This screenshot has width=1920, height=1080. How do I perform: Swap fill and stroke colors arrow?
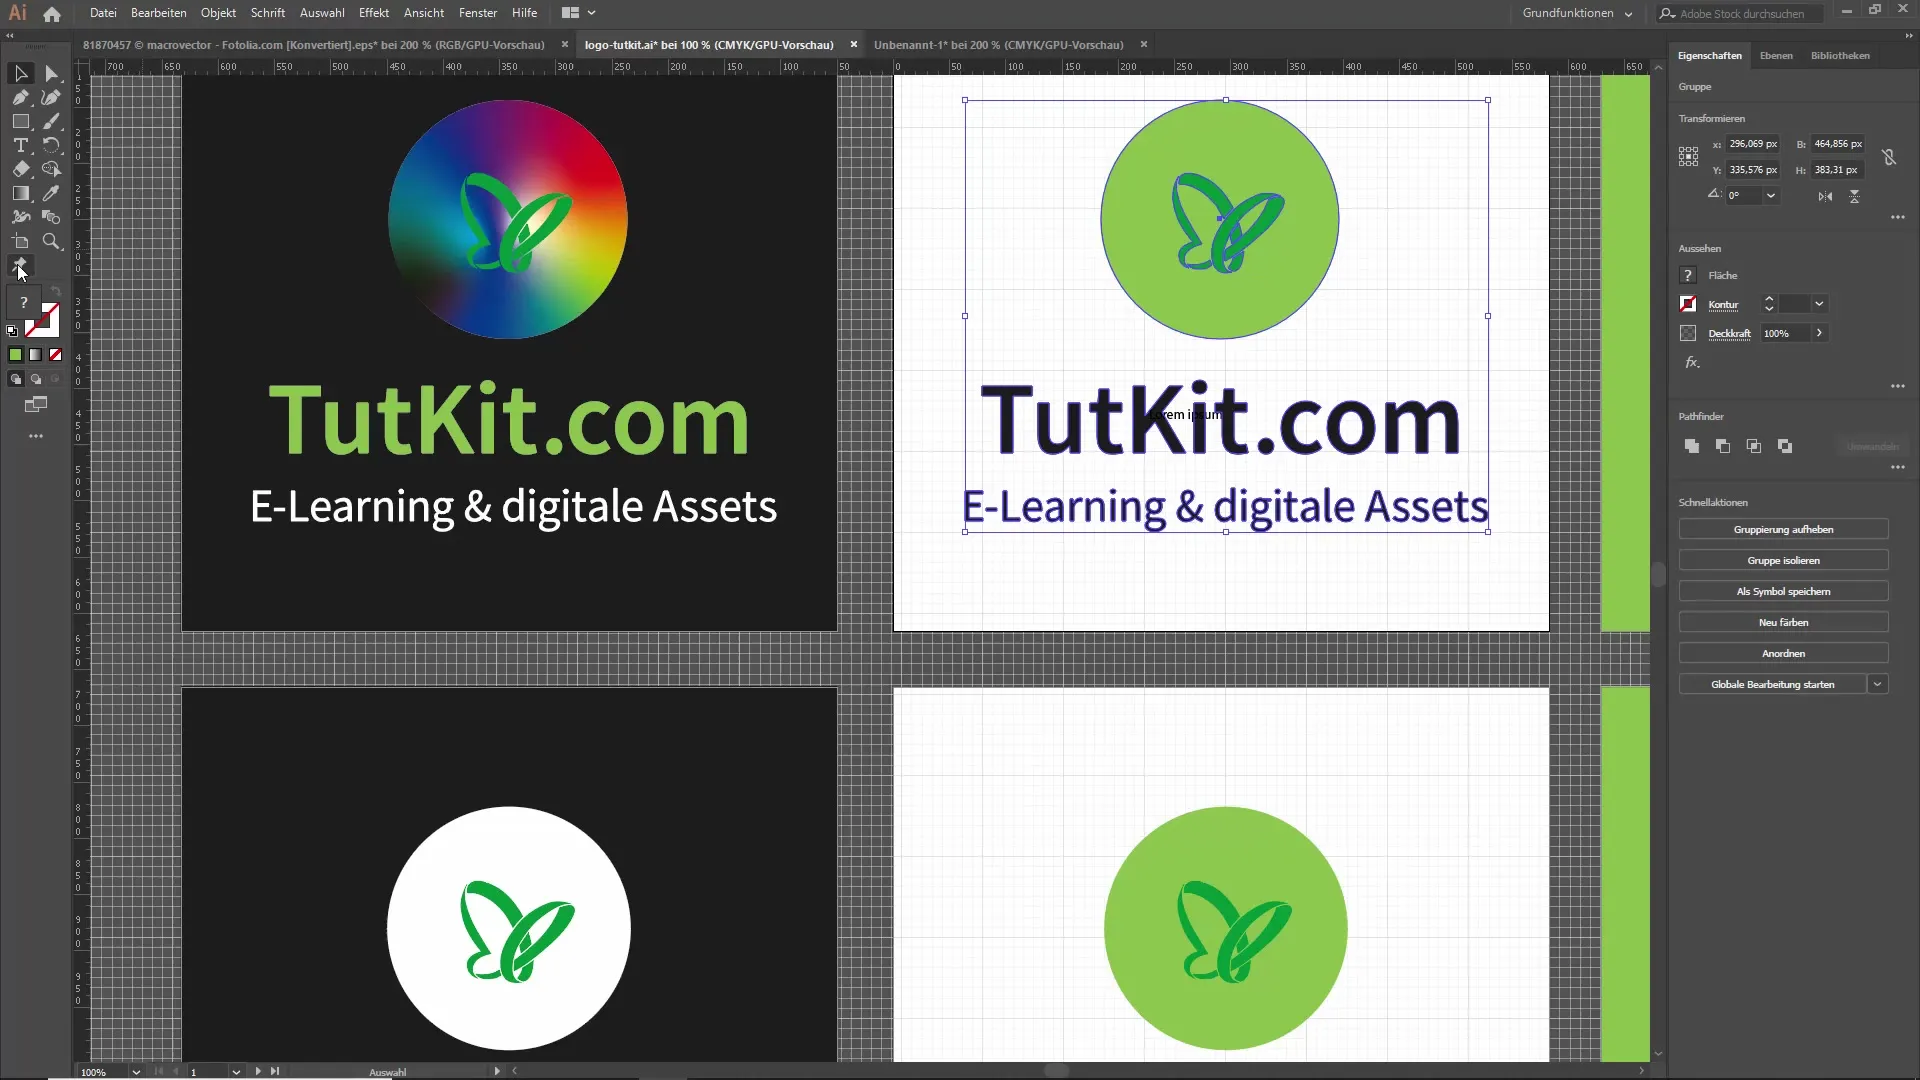[x=56, y=291]
